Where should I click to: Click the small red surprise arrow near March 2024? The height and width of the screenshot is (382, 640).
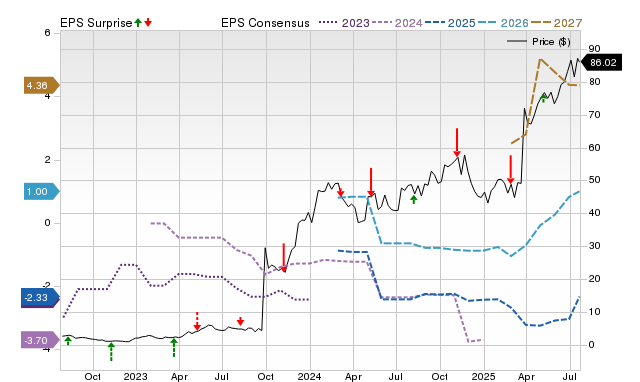point(340,192)
